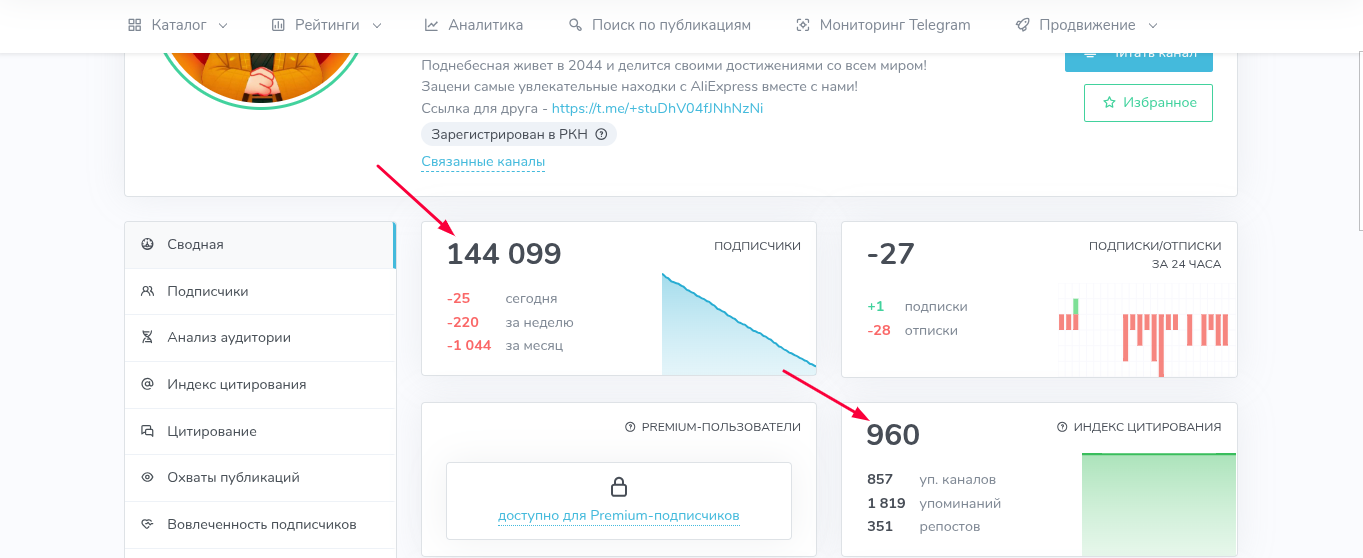Click the help icon beside PREMIUM-ПОЛЬЗОВАТЕЛИ
The width and height of the screenshot is (1363, 558).
(630, 427)
